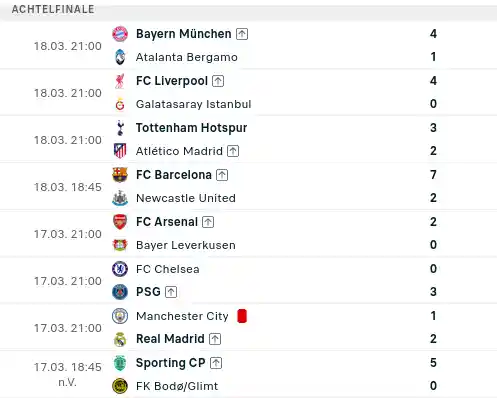Click the Newcastle United crest
Screen dimensions: 497x398
[x=120, y=198]
